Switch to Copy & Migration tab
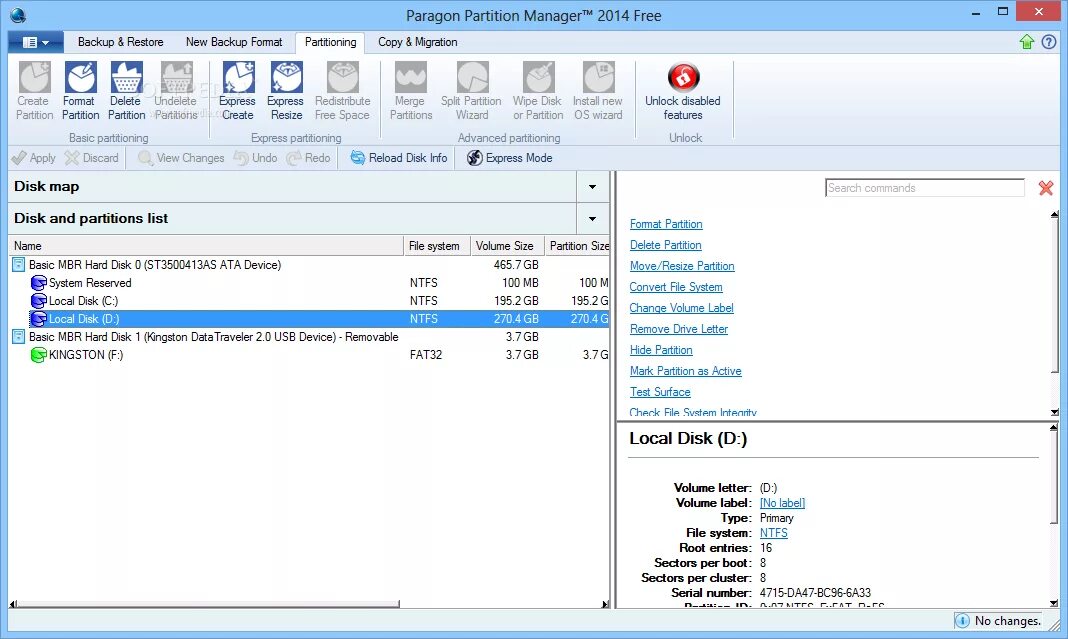The width and height of the screenshot is (1068, 639). [418, 42]
